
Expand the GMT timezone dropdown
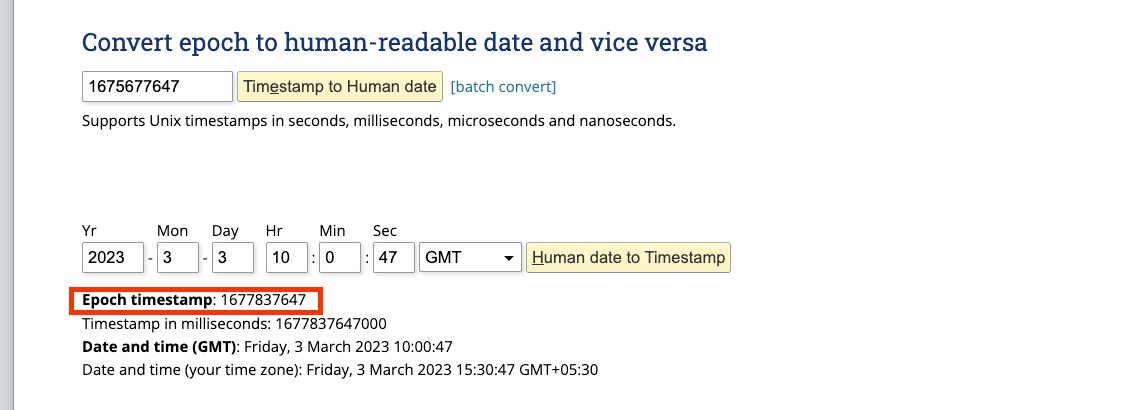(x=471, y=257)
